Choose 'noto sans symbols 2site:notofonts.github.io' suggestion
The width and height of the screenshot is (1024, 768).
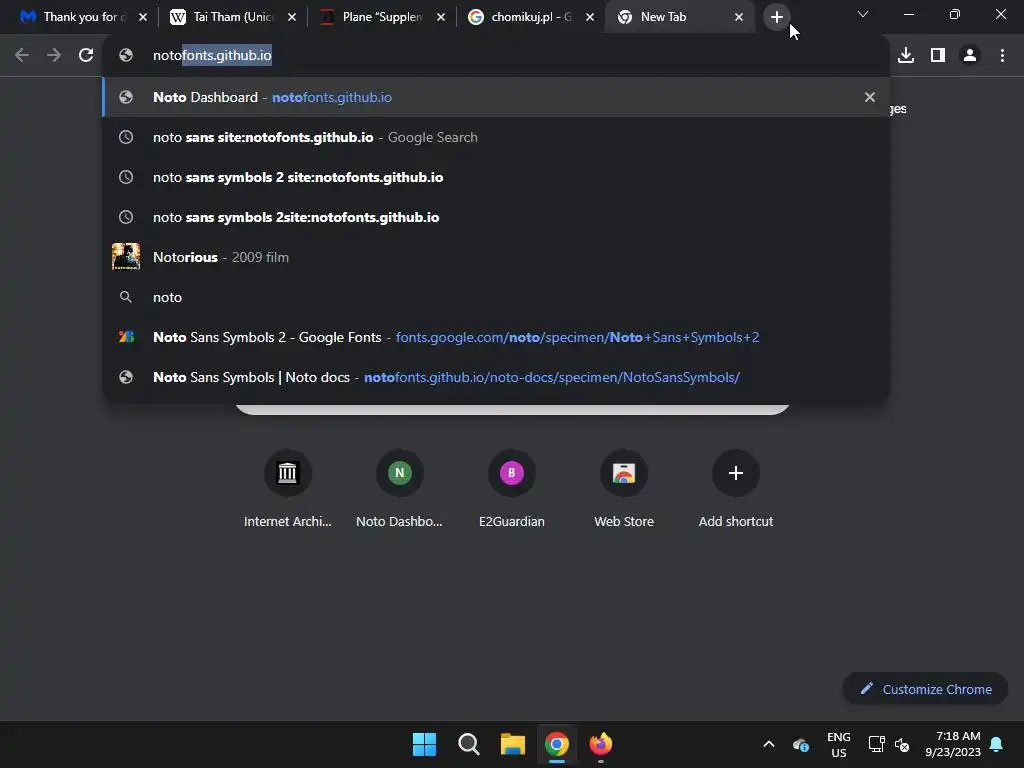[496, 217]
